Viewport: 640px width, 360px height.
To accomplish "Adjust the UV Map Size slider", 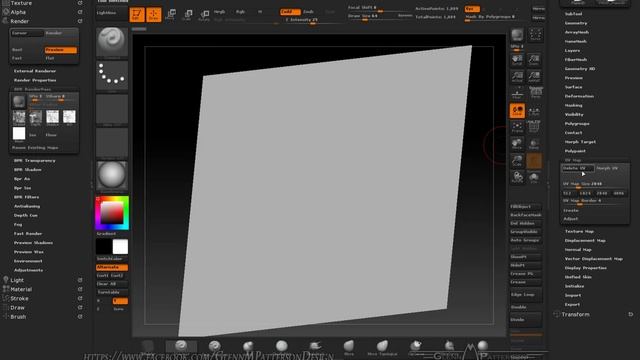I will (x=595, y=184).
